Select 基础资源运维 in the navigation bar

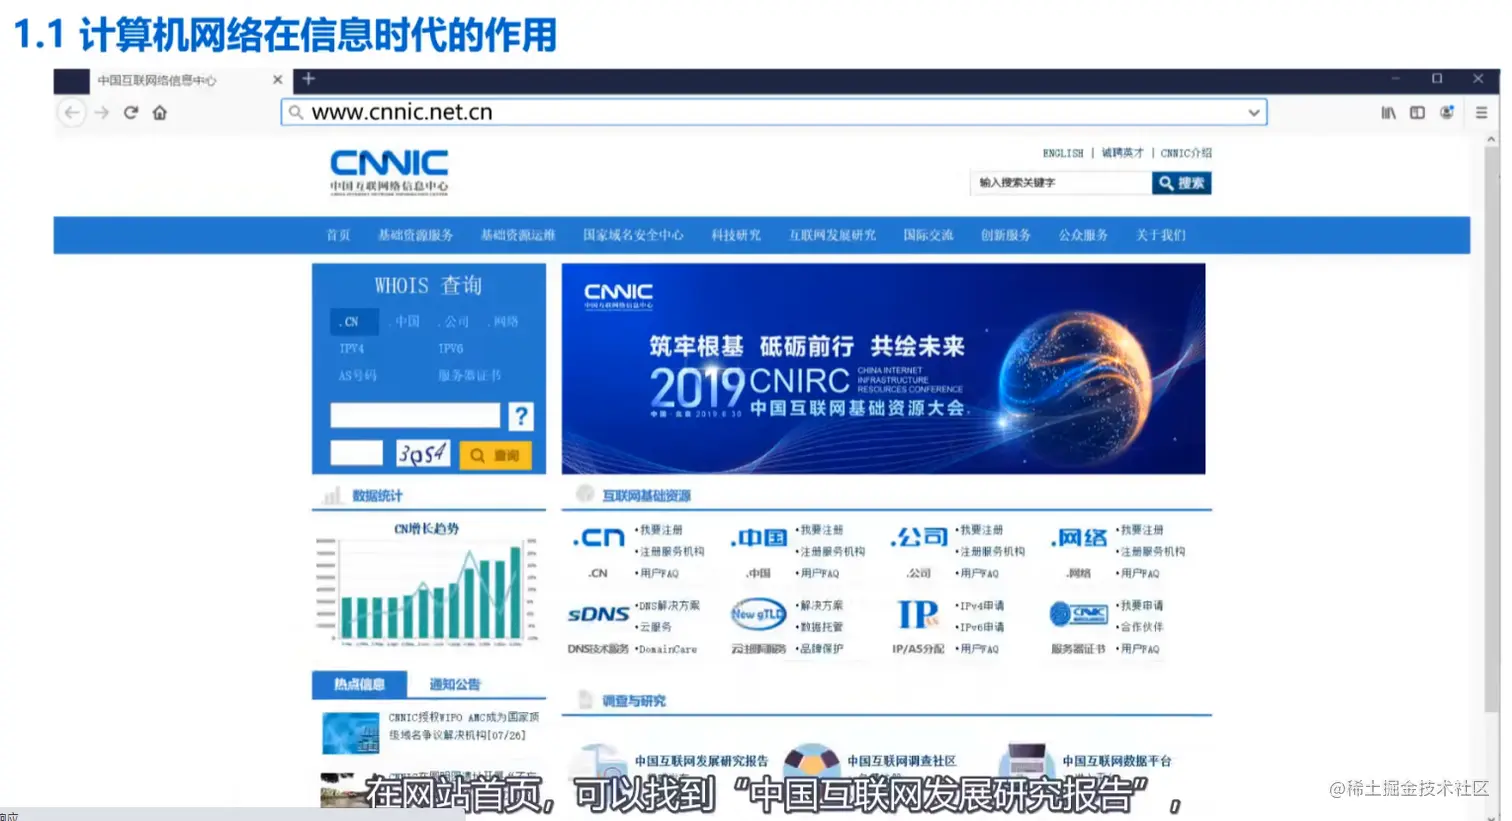pyautogui.click(x=518, y=235)
